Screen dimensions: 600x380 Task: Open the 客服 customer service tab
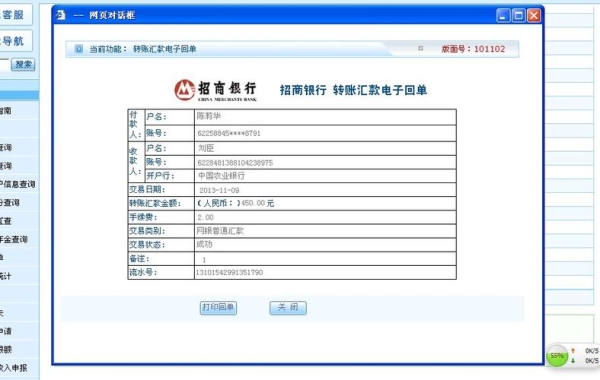tap(15, 15)
